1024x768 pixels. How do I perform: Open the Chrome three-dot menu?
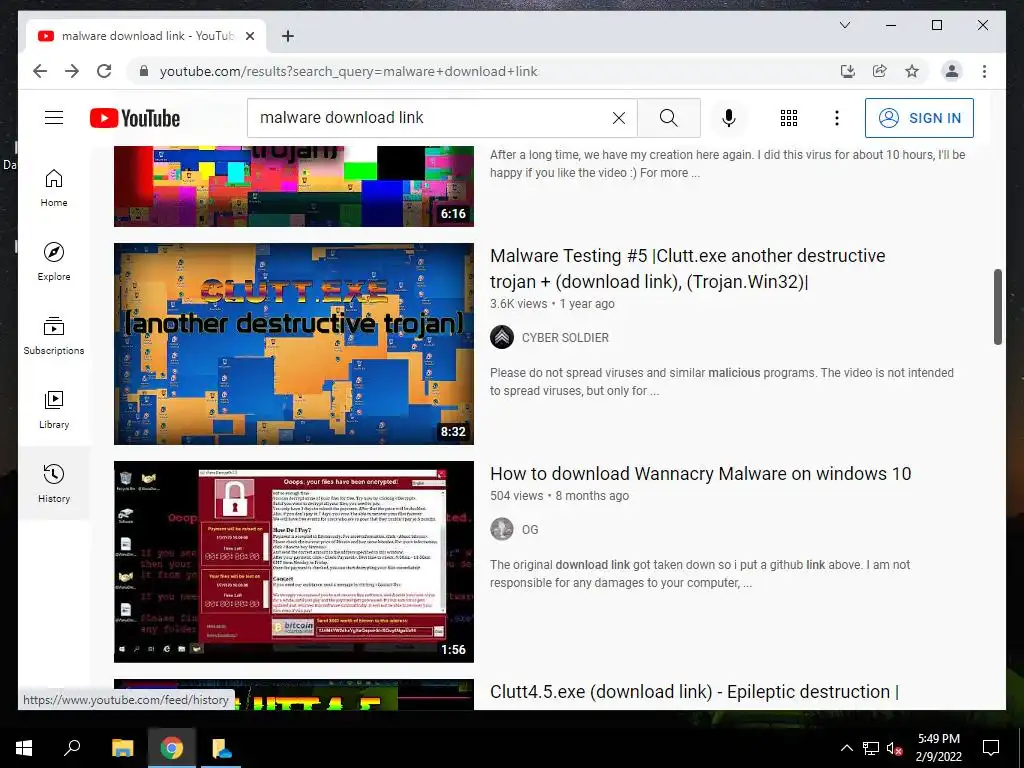984,71
